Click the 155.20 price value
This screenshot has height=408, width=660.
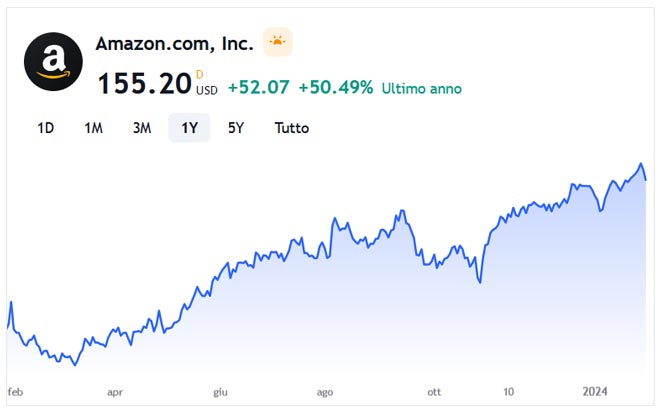point(144,85)
